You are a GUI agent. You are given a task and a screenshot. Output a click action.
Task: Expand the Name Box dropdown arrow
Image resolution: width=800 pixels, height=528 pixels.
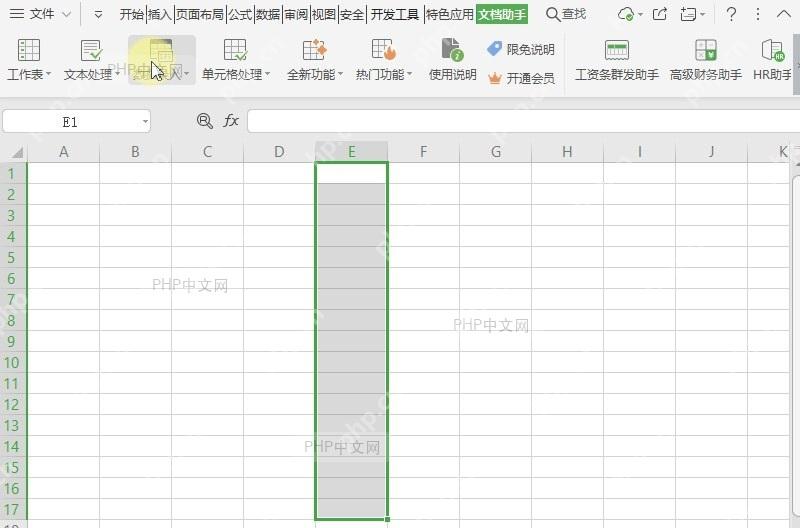click(145, 121)
